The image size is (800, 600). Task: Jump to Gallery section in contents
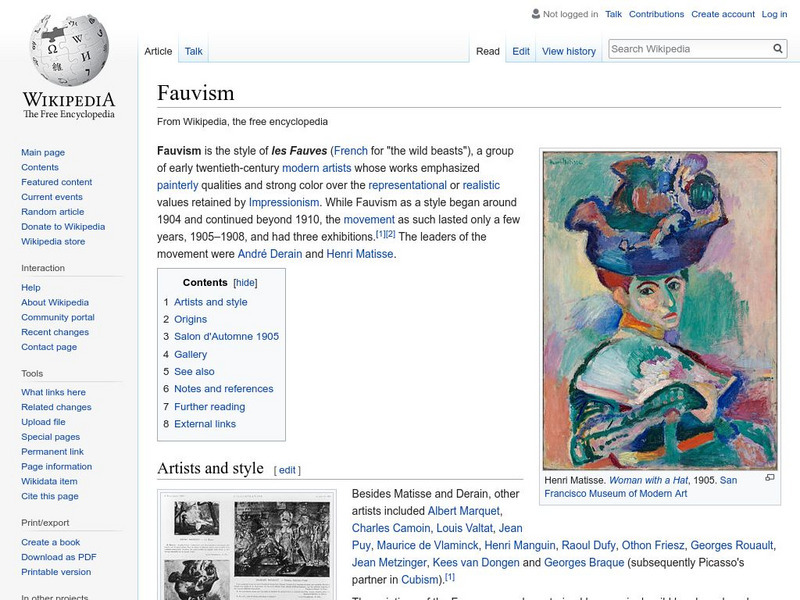[190, 354]
